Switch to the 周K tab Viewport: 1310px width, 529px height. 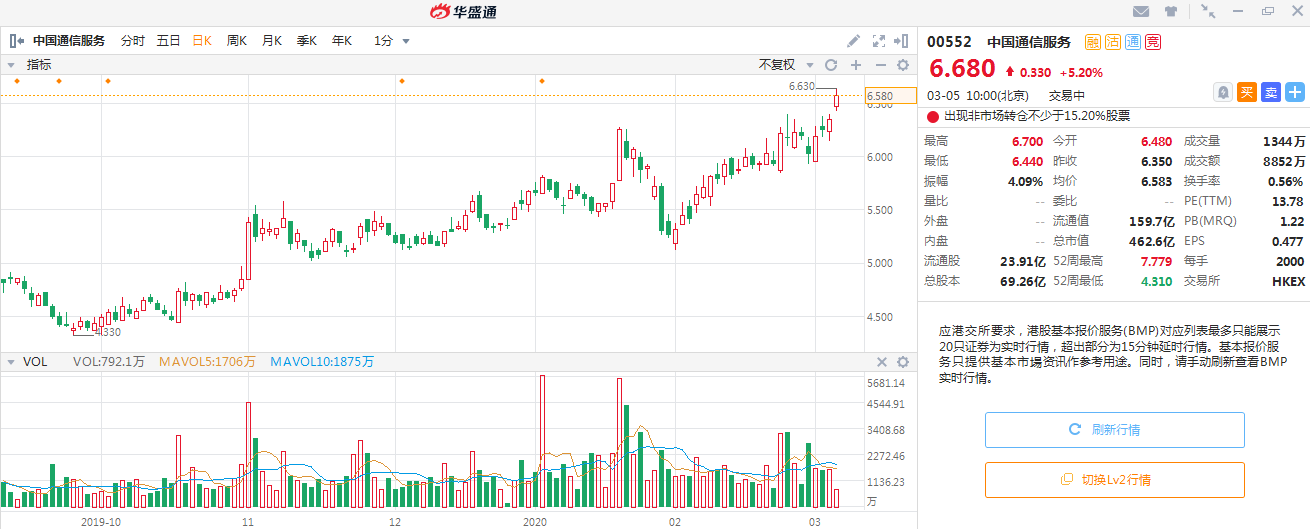pos(237,41)
